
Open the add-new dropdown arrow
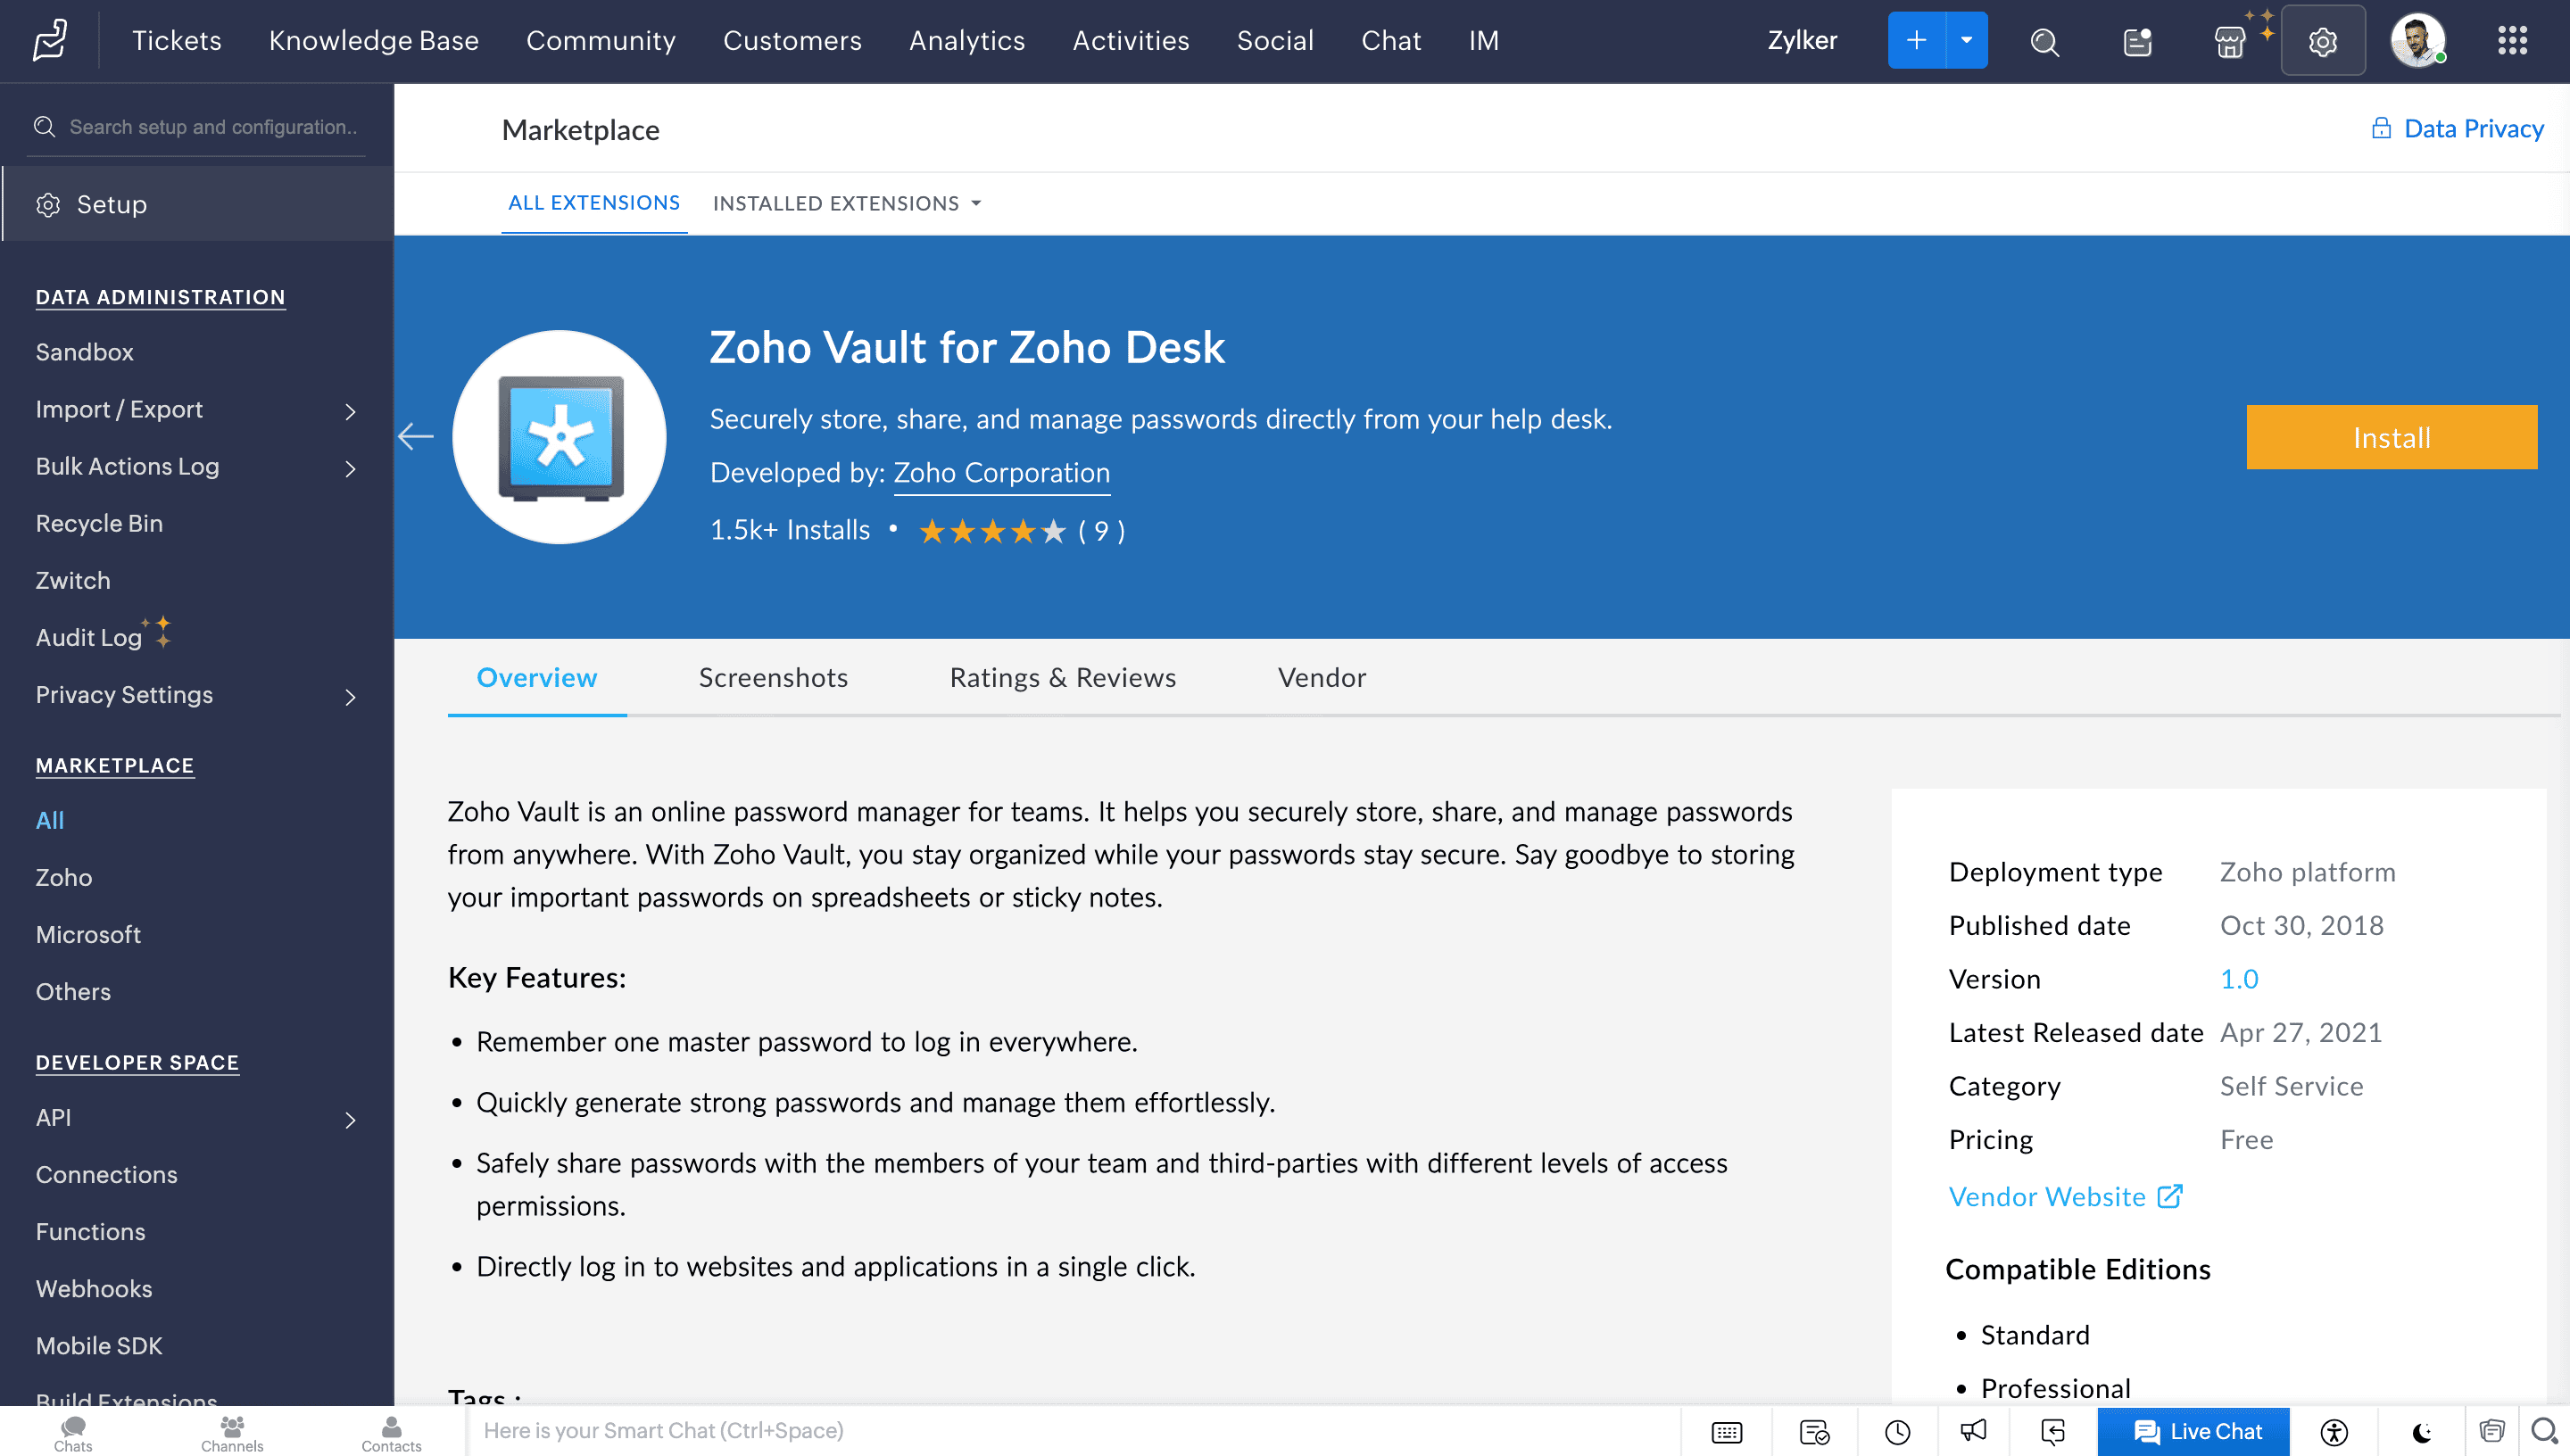1966,40
